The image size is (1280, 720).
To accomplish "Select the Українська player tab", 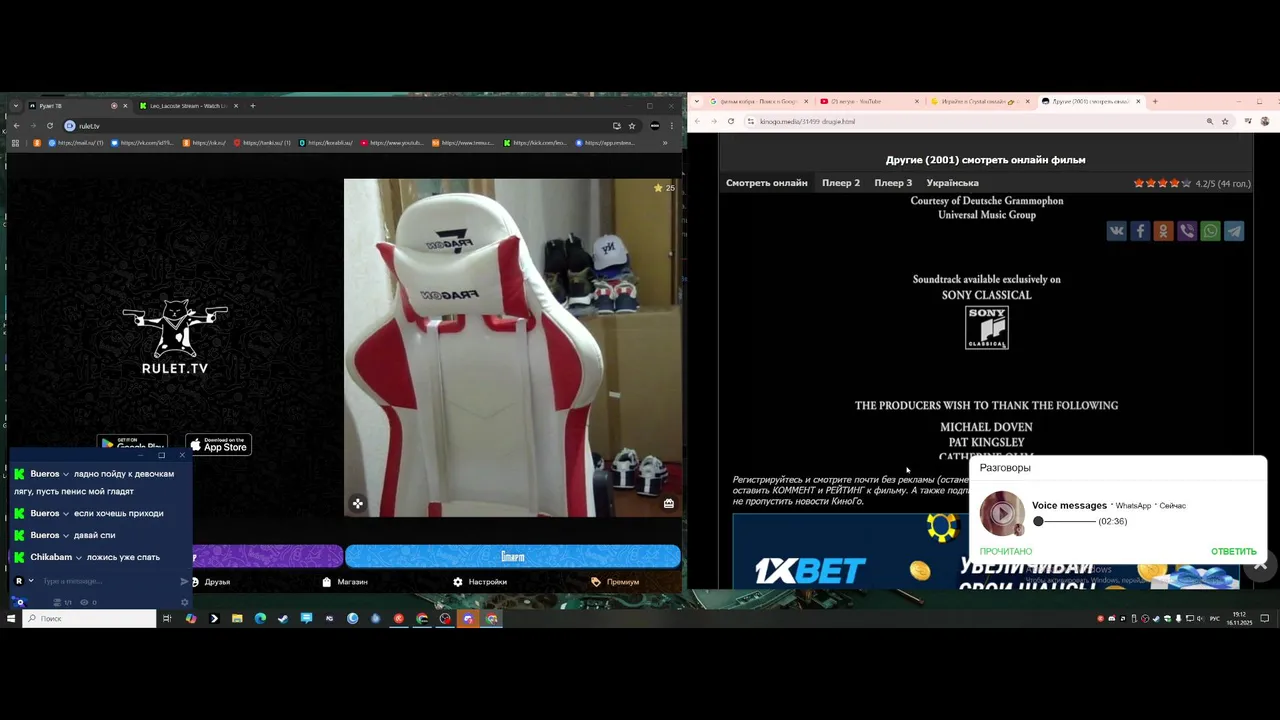I will (952, 183).
